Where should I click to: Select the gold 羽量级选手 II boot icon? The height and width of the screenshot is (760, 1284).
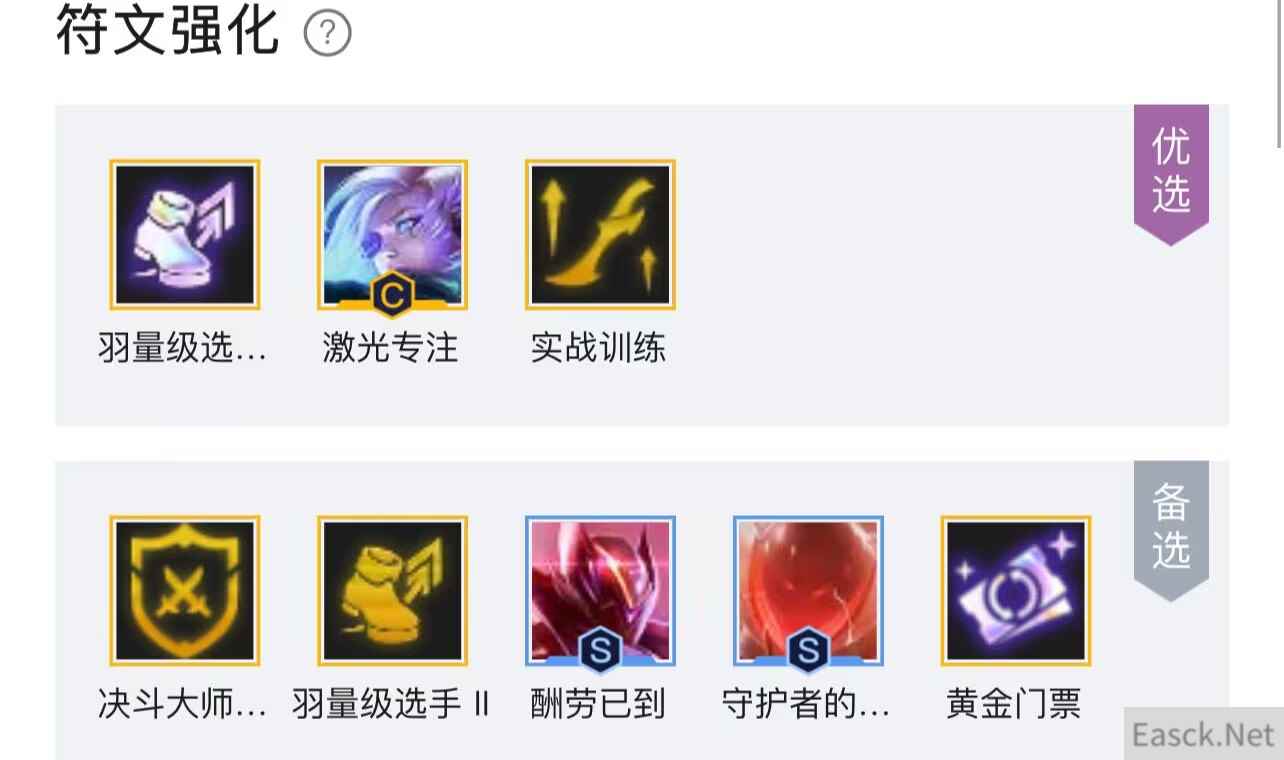tap(392, 591)
